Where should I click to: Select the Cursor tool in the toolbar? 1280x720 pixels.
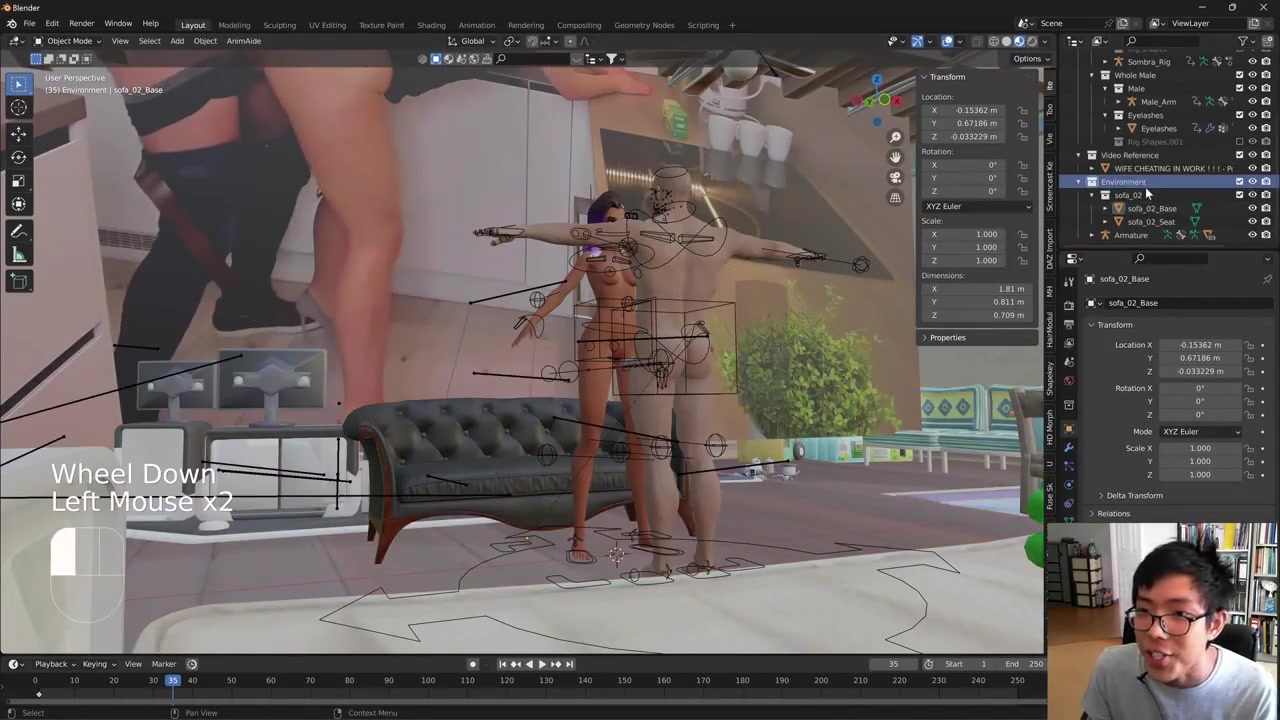point(18,108)
